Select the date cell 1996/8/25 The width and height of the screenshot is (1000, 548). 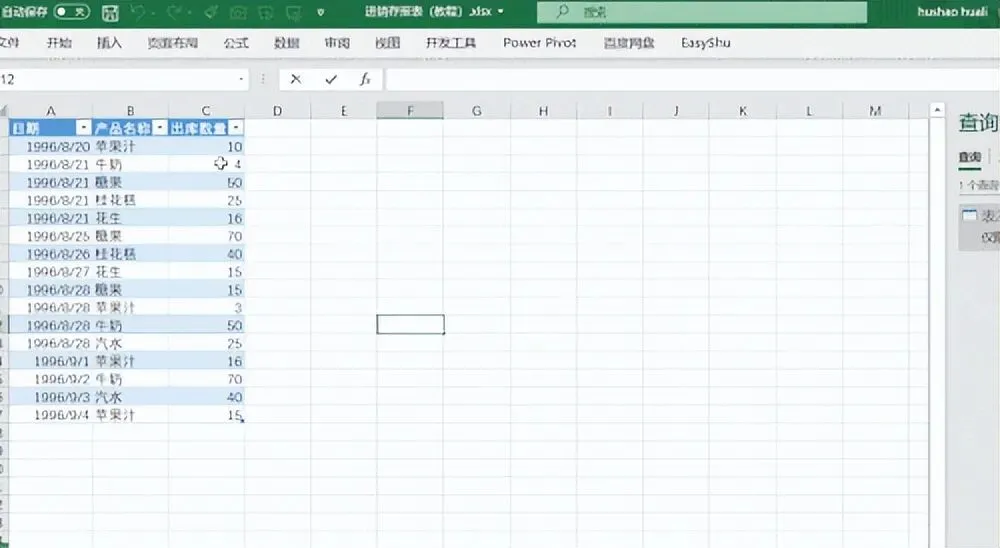pyautogui.click(x=51, y=236)
